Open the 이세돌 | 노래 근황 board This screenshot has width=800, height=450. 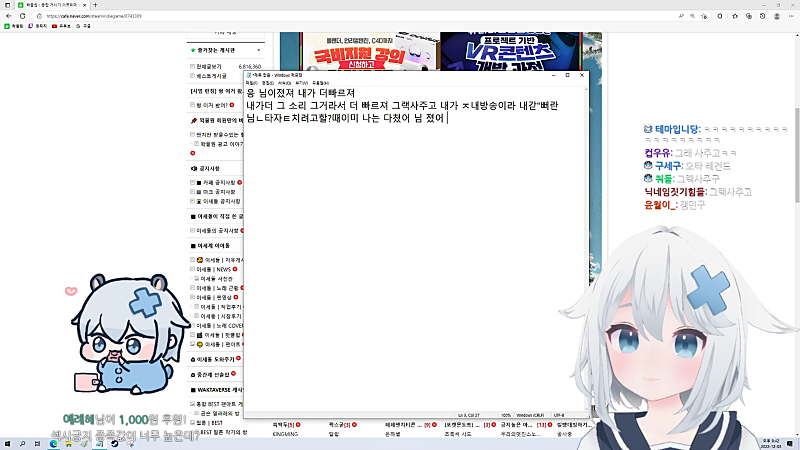(218, 288)
